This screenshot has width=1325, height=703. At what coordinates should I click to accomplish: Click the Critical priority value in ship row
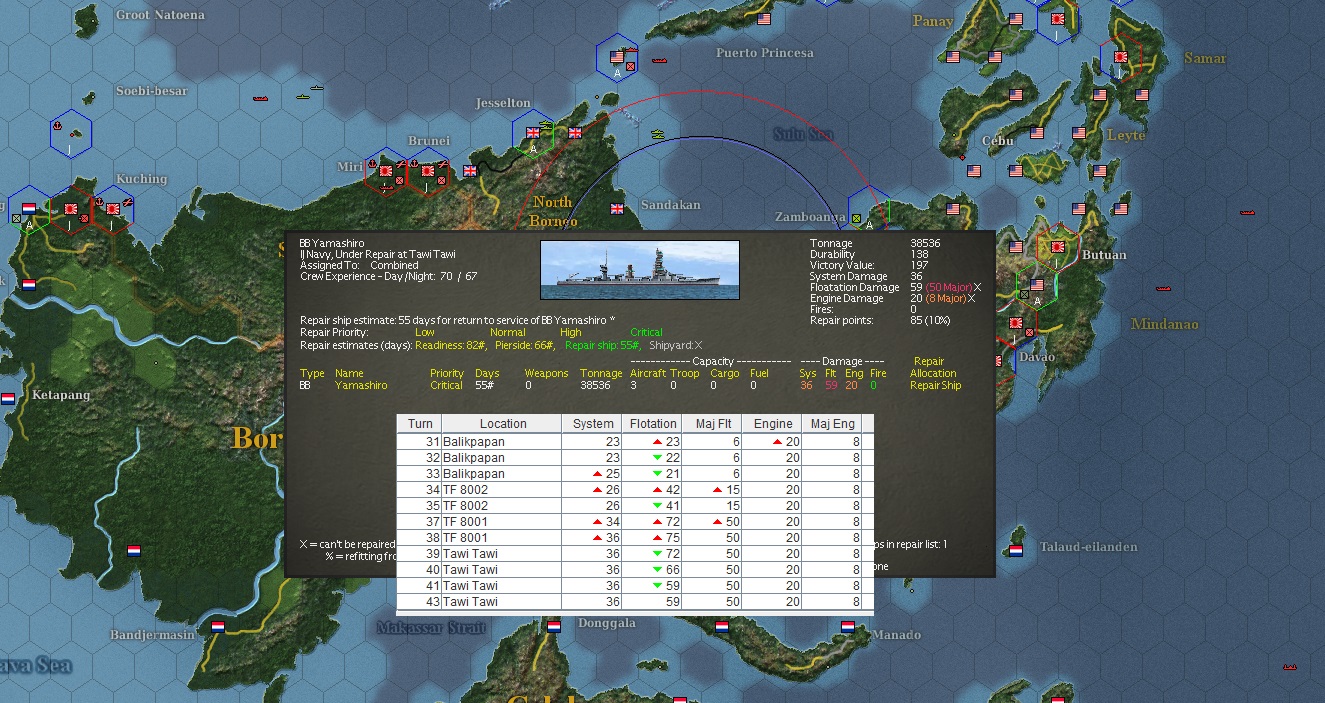(446, 385)
